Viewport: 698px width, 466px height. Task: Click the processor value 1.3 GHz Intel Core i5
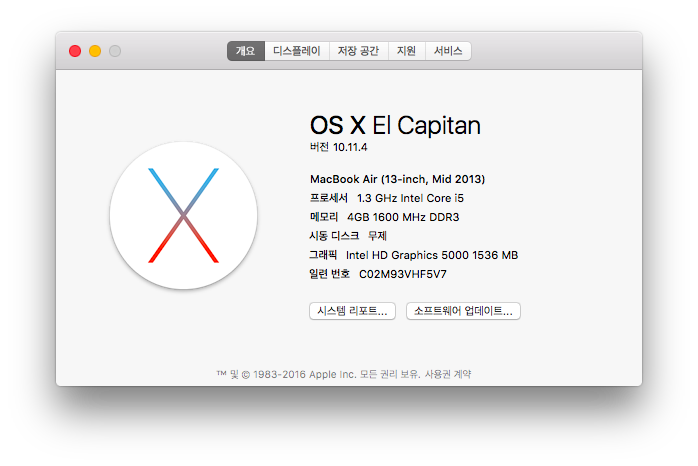[x=410, y=198]
